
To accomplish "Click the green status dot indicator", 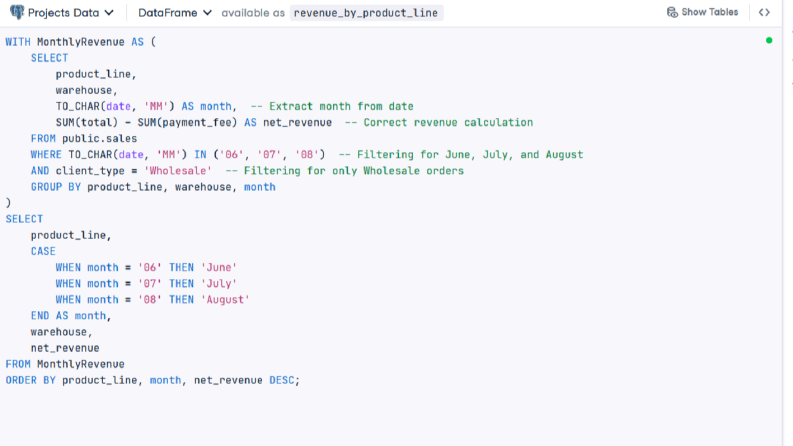I will (769, 40).
